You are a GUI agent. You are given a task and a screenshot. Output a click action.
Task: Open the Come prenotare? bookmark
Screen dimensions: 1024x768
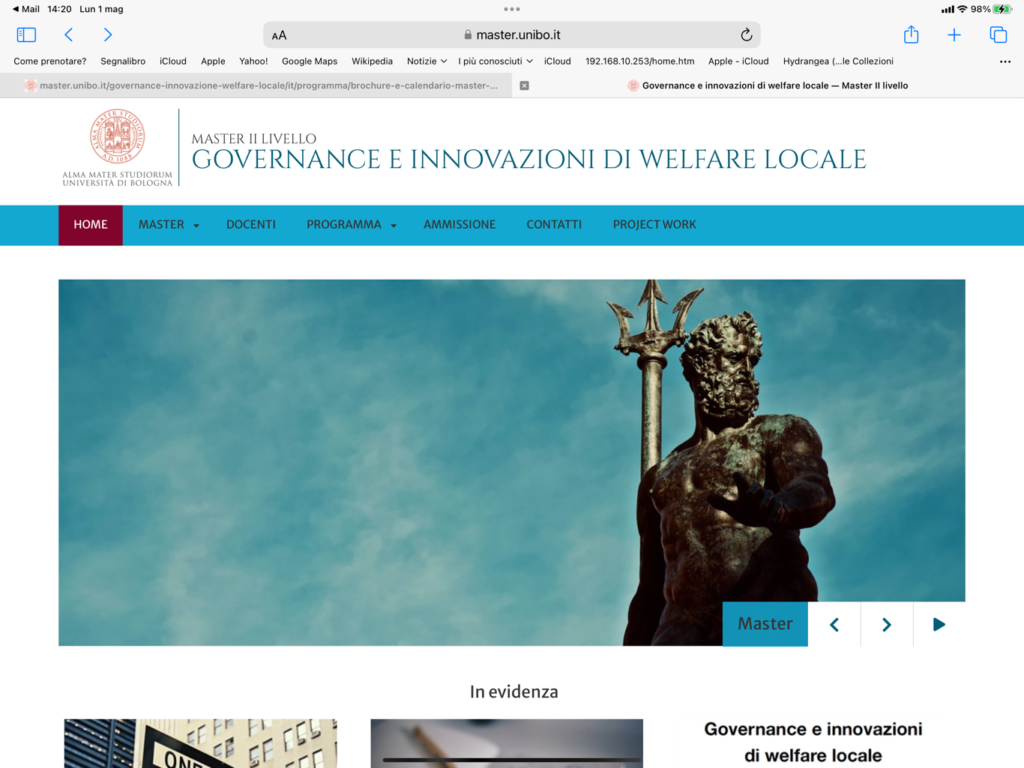[x=50, y=61]
